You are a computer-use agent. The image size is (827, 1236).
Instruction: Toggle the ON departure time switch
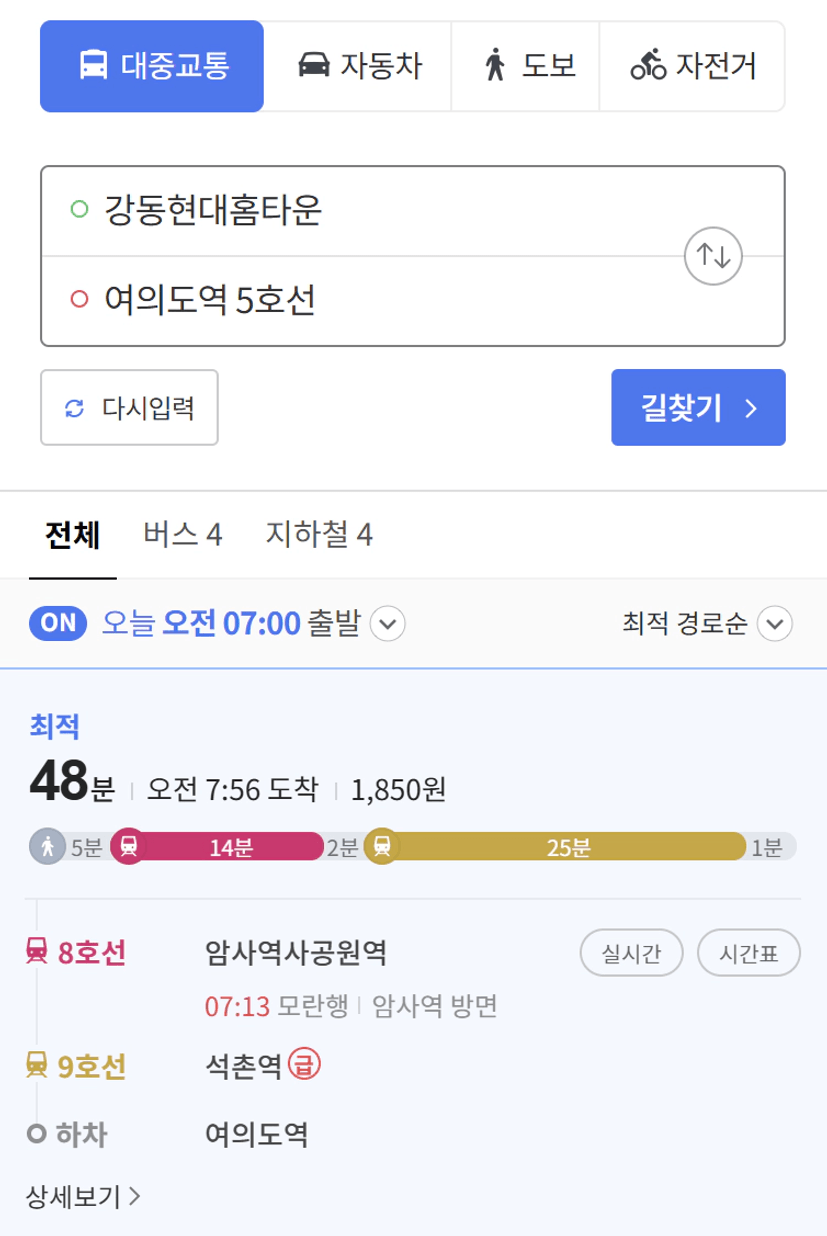59,623
